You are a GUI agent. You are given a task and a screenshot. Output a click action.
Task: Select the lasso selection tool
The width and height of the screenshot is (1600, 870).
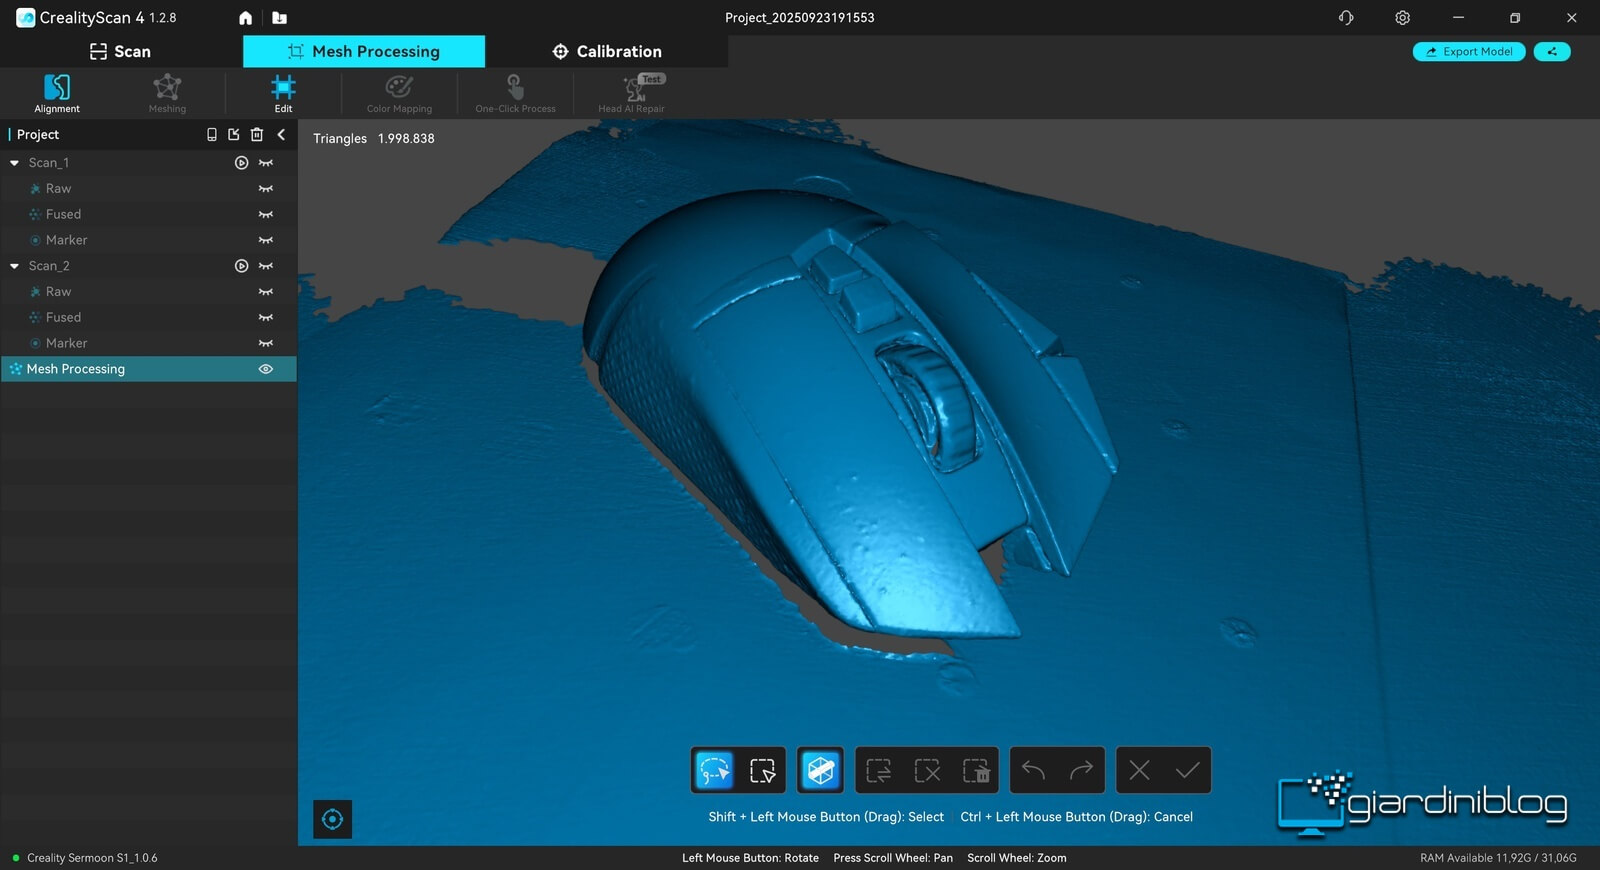[x=715, y=770]
